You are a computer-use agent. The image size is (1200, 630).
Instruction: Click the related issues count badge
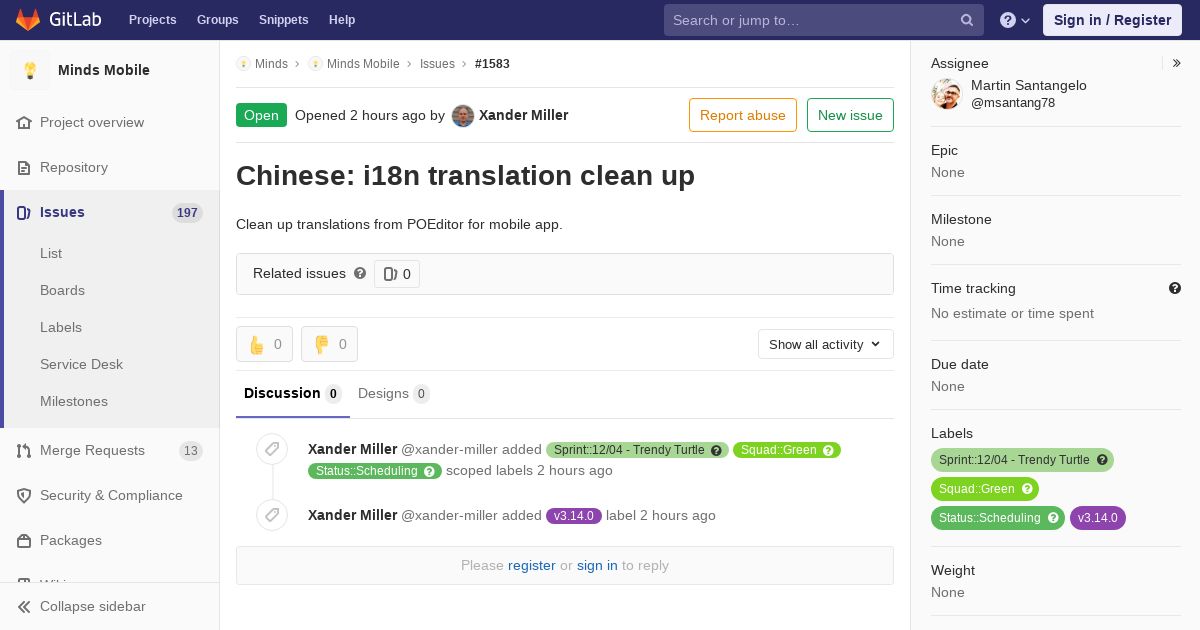coord(397,274)
